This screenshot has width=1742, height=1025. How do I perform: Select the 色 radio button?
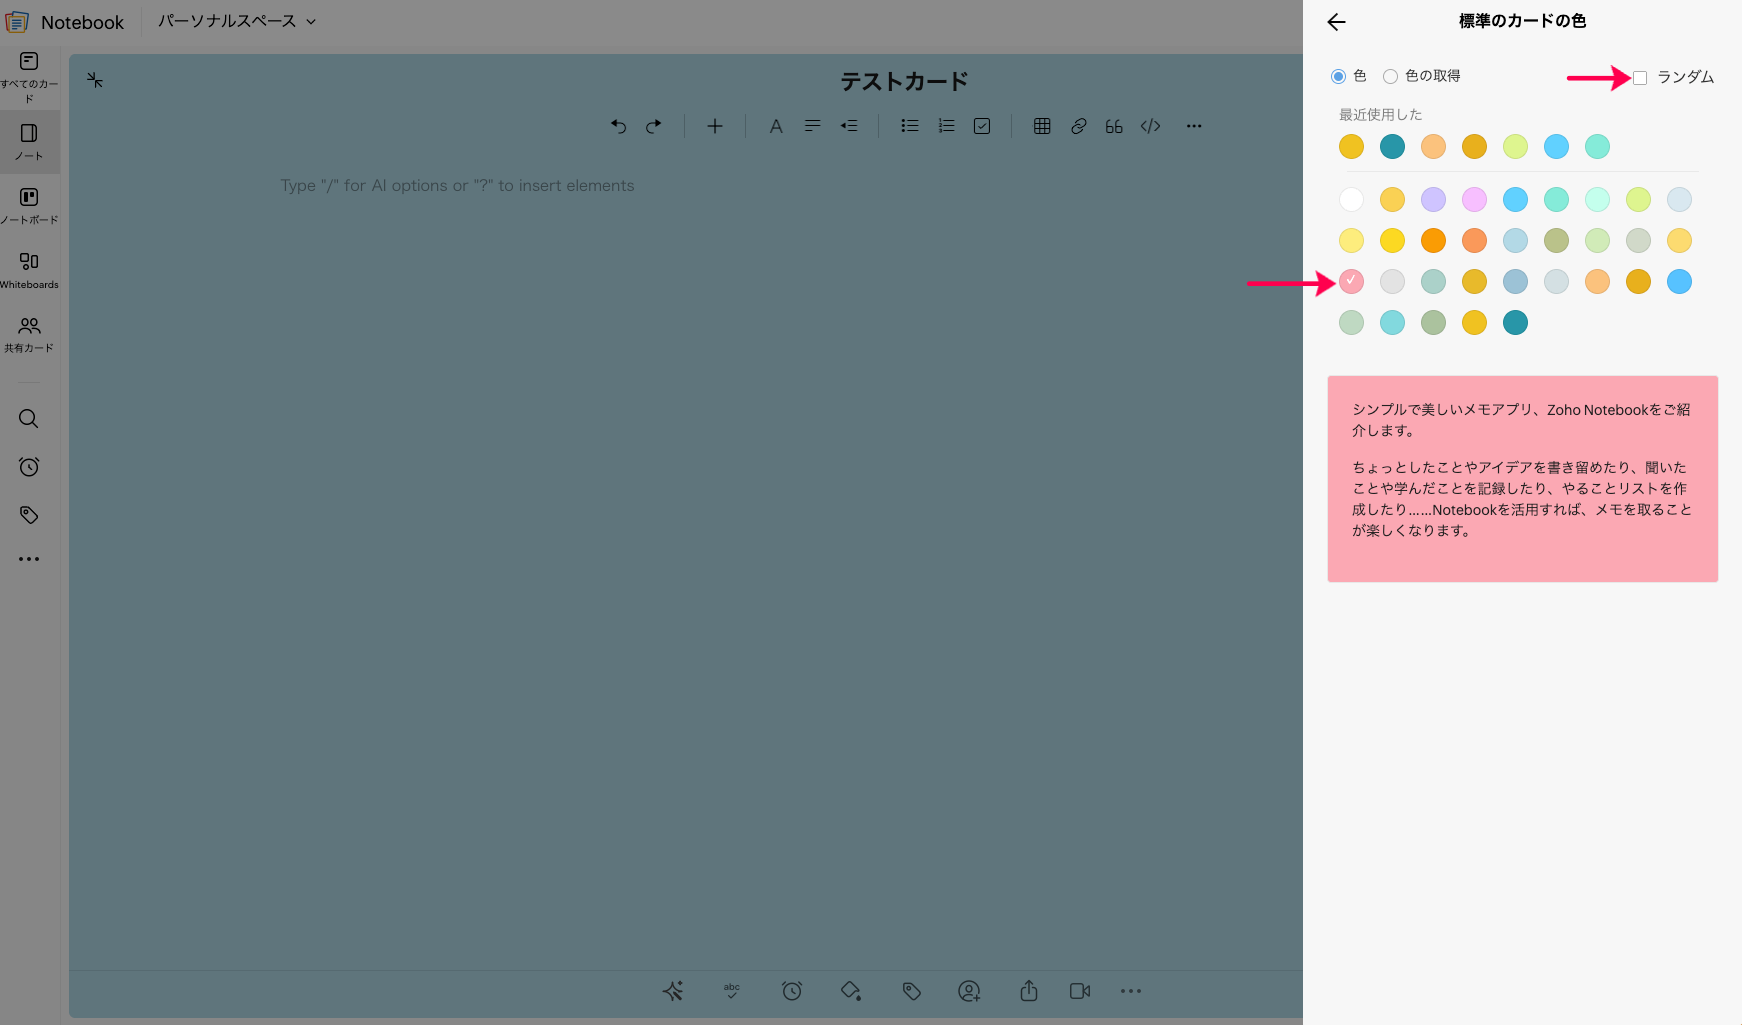point(1338,77)
